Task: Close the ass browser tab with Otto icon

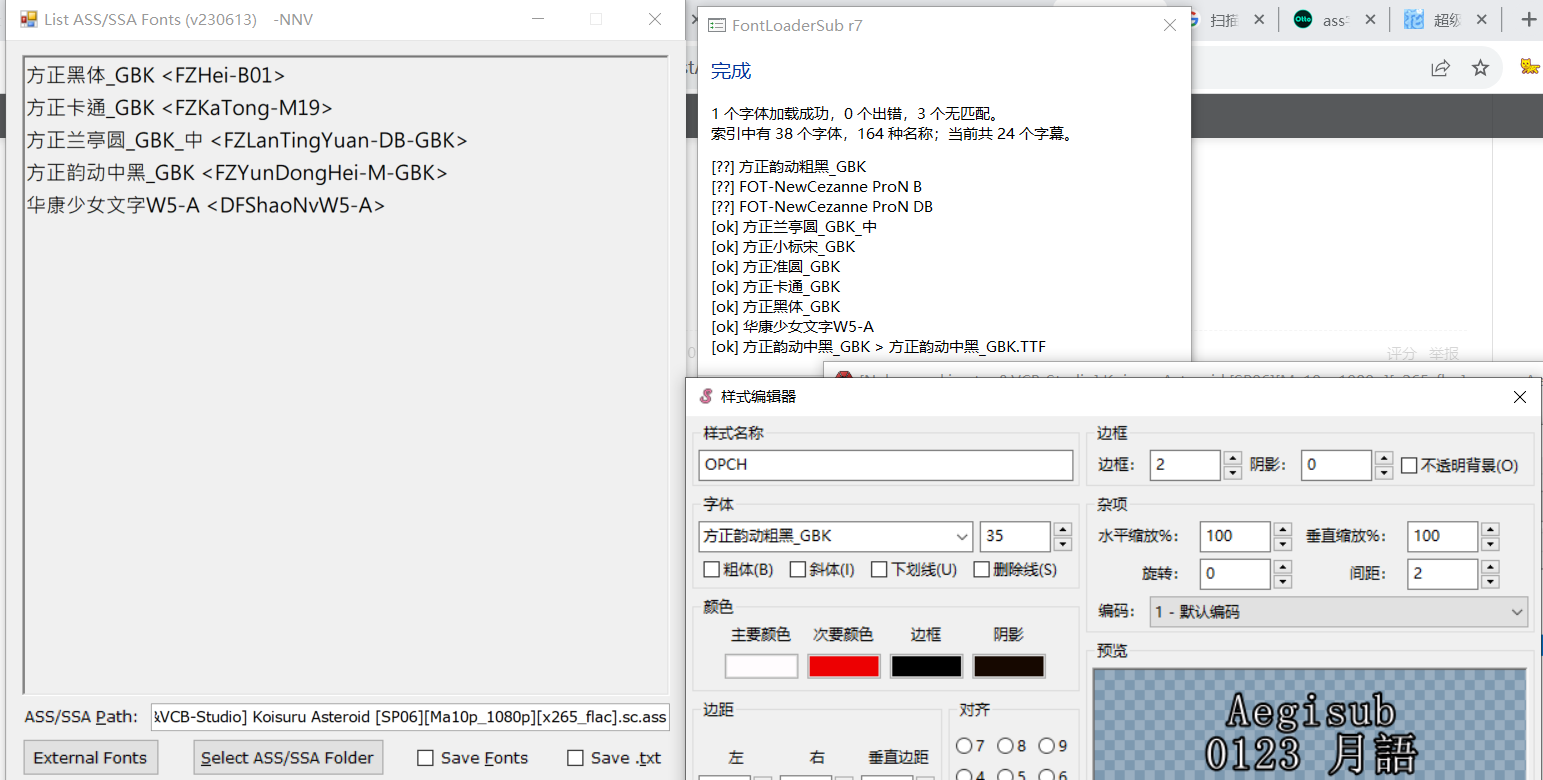Action: (1369, 19)
